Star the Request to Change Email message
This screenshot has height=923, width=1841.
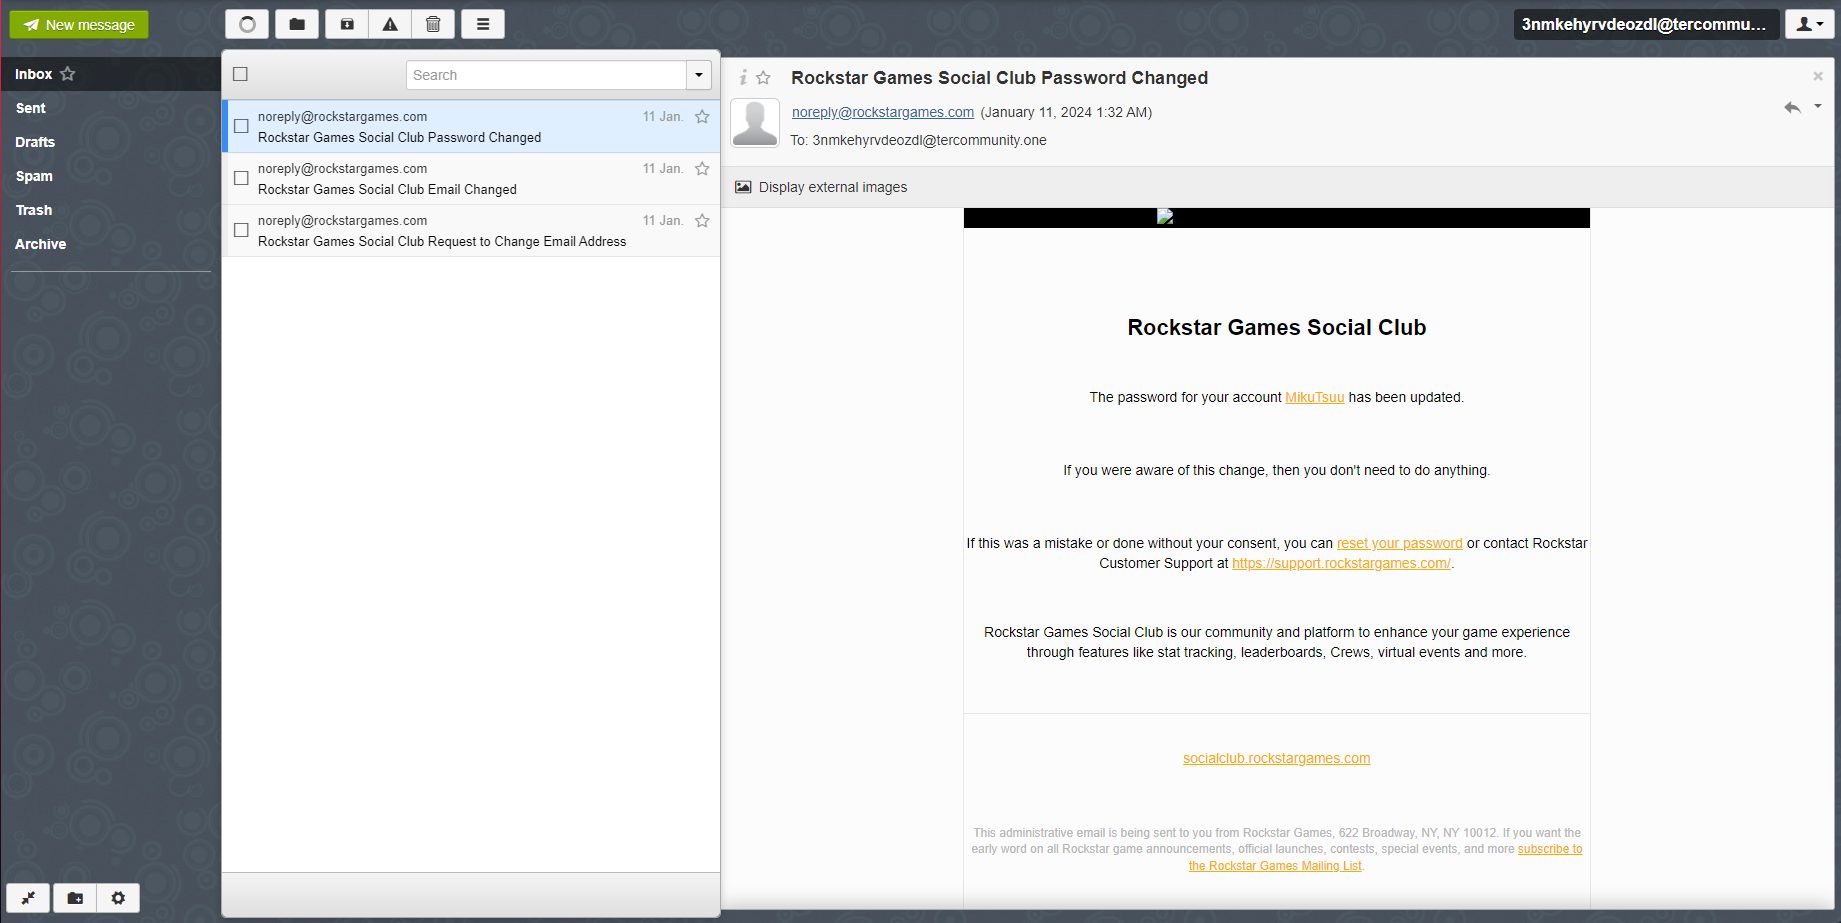pyautogui.click(x=702, y=221)
